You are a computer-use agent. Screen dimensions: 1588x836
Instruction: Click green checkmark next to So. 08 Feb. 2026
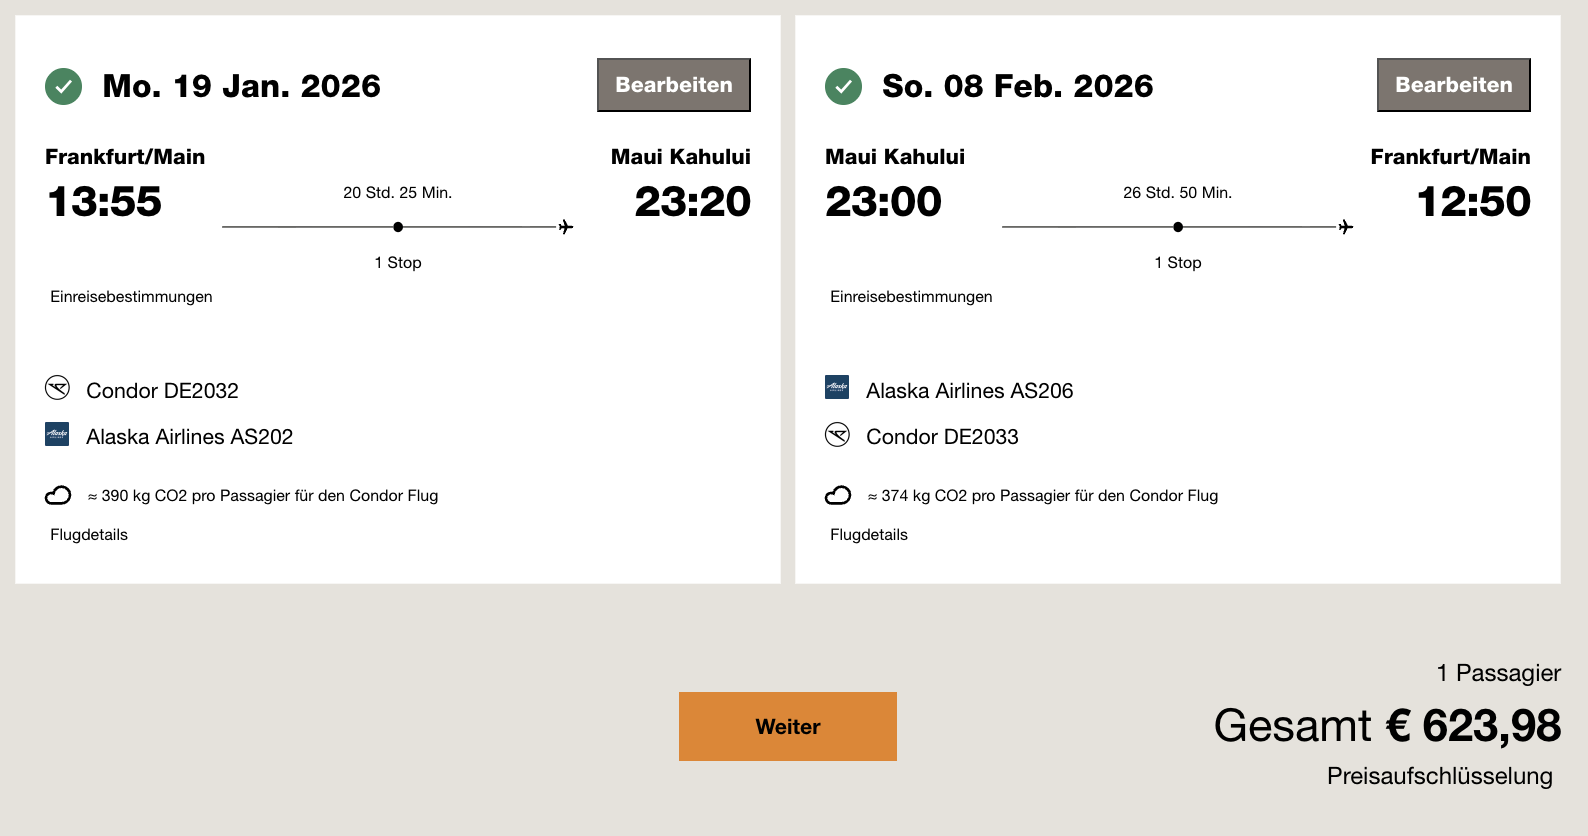pos(843,86)
